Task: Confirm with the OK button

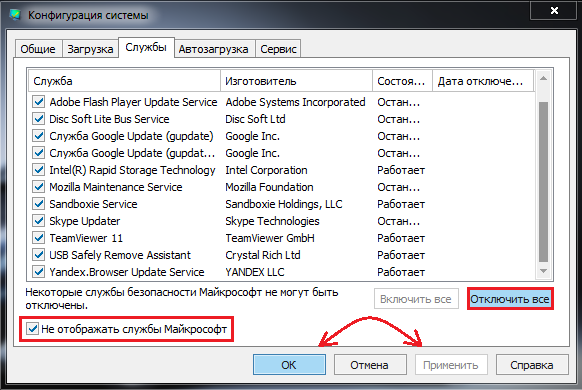Action: click(289, 365)
